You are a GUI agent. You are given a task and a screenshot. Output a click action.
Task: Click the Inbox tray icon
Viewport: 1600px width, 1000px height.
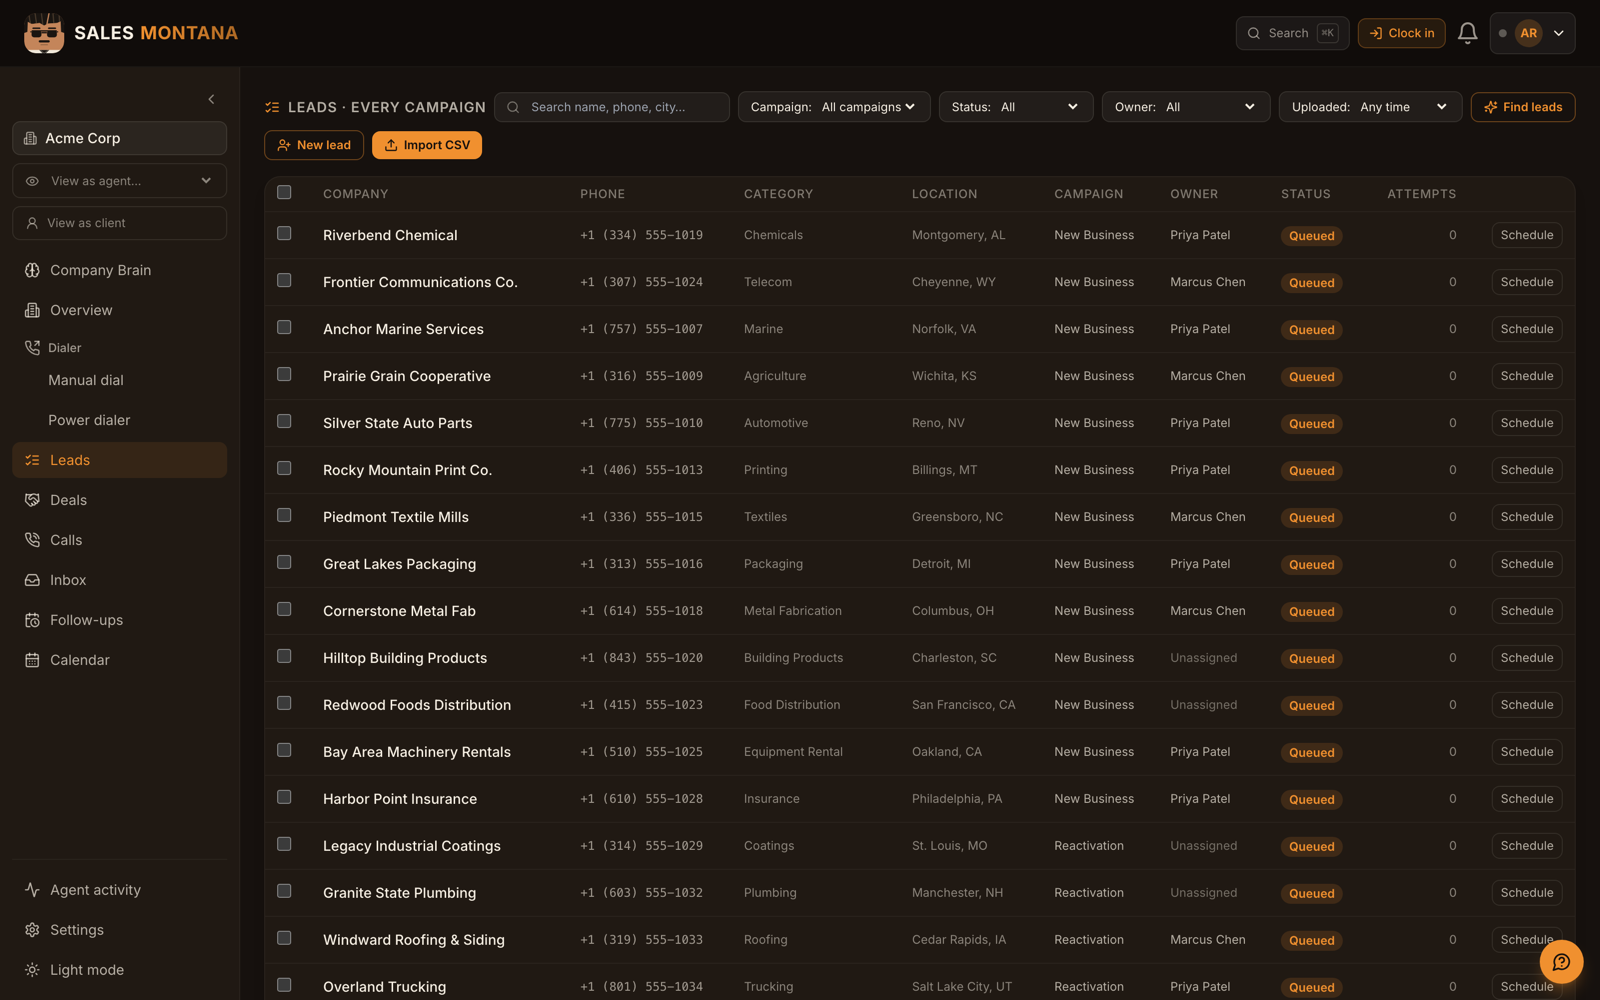[x=32, y=580]
